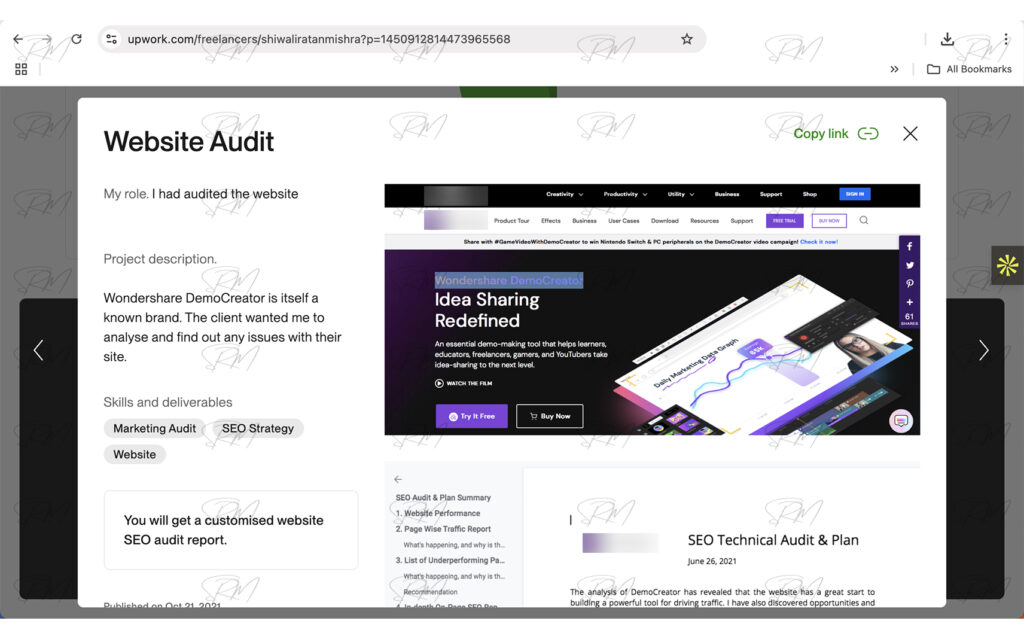
Task: Select 1. Website Performance outline item
Action: point(438,514)
